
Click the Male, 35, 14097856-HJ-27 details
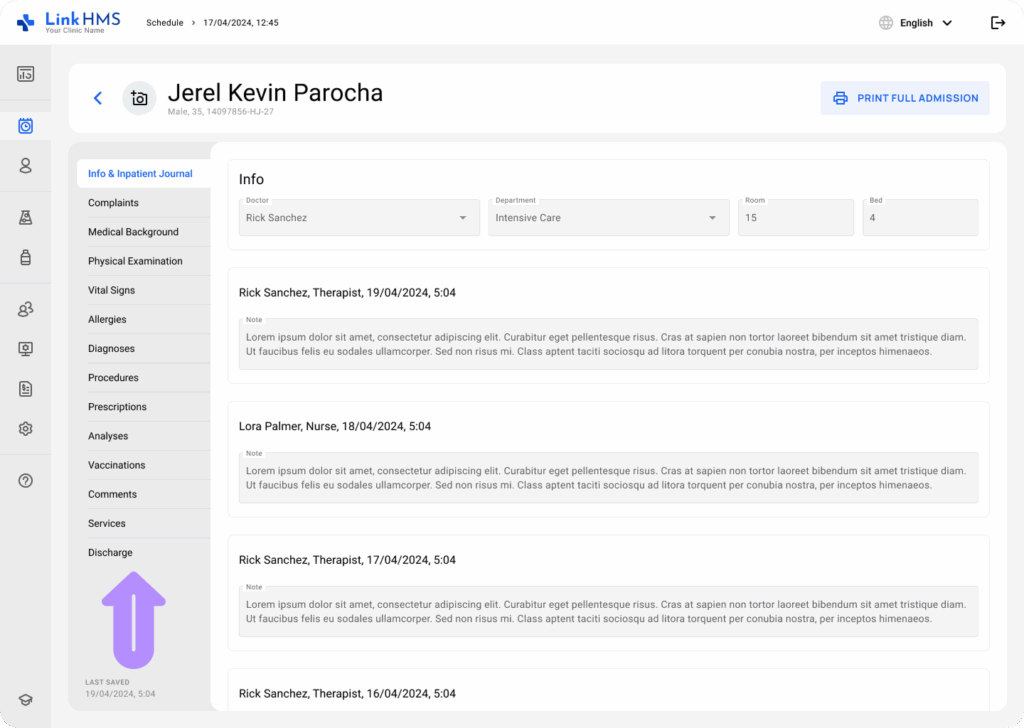point(221,112)
